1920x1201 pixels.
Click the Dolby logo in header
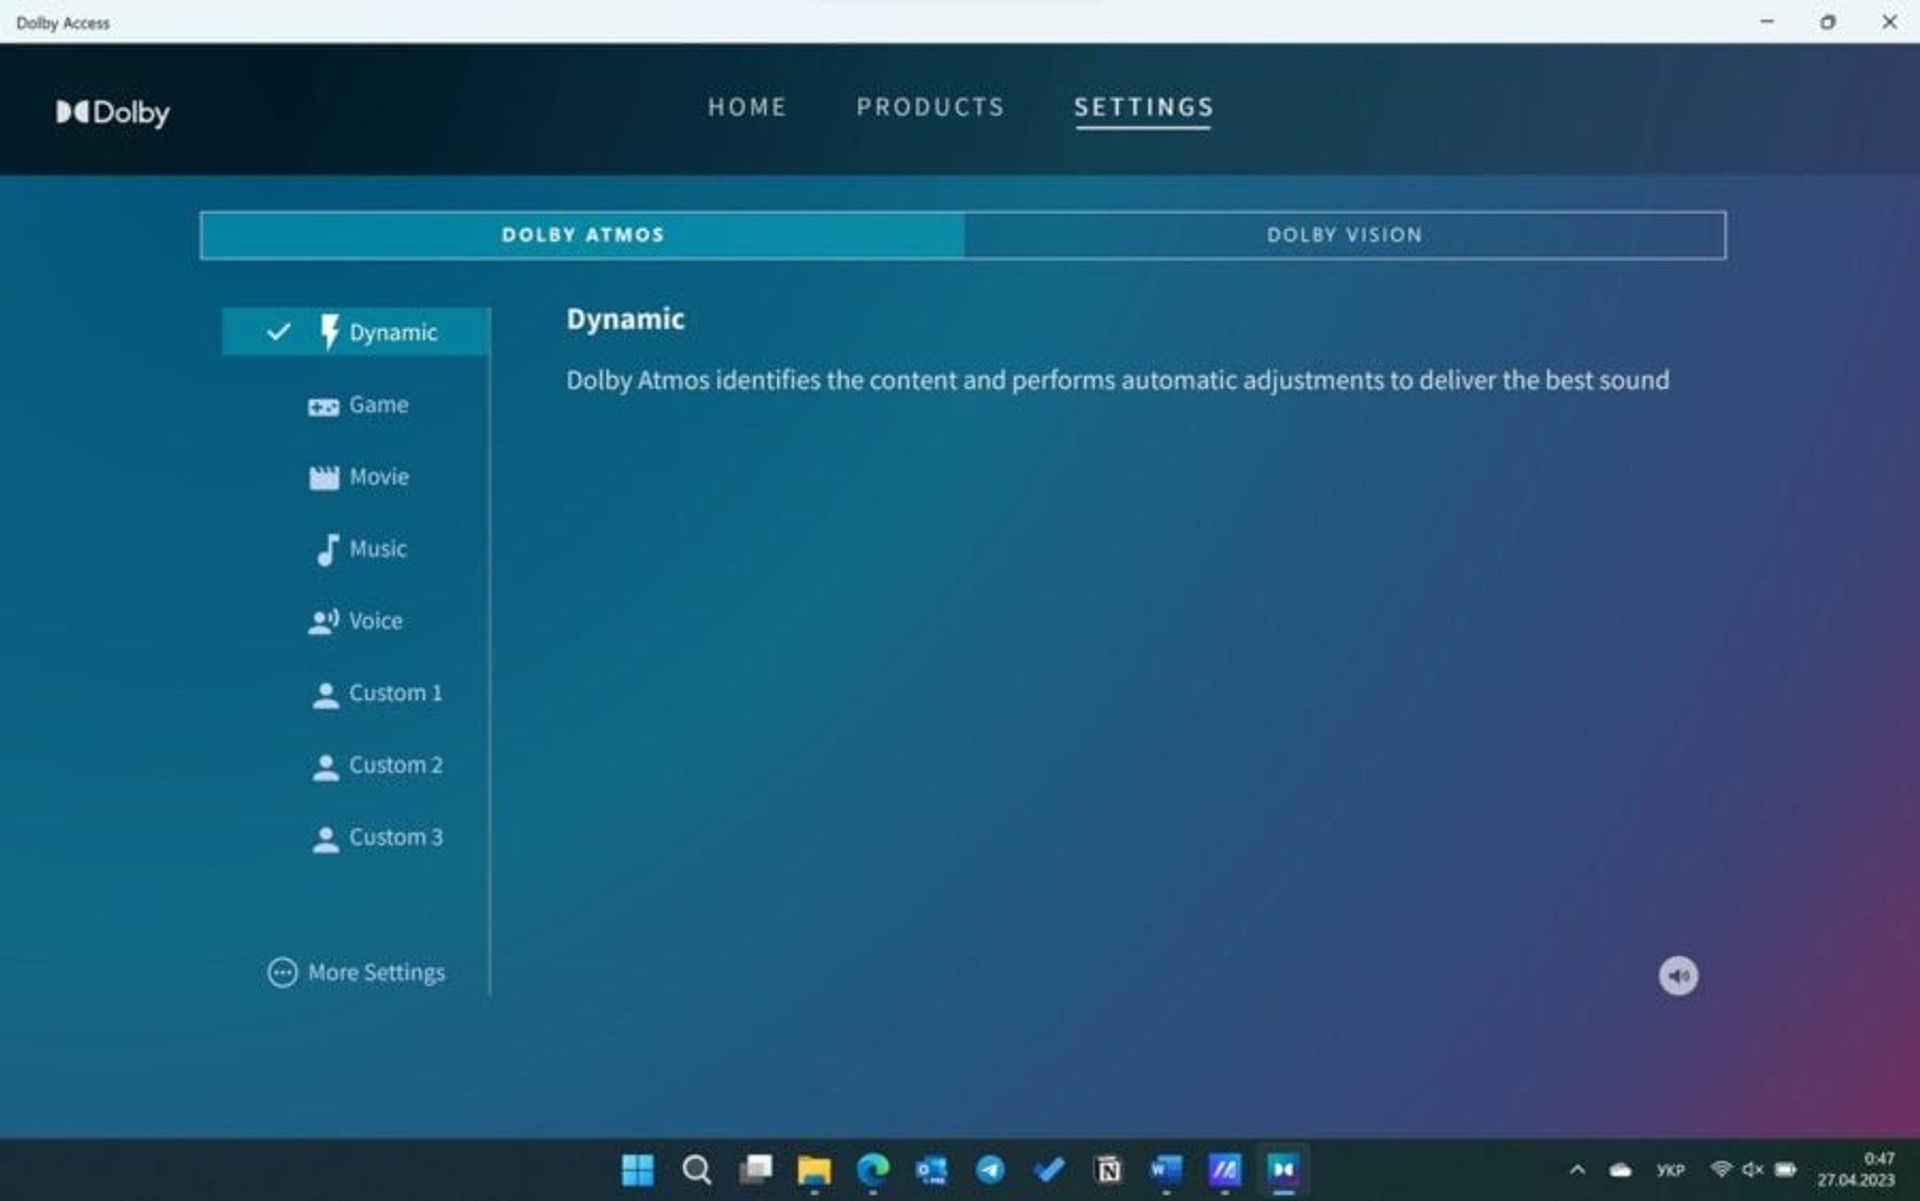pyautogui.click(x=113, y=112)
